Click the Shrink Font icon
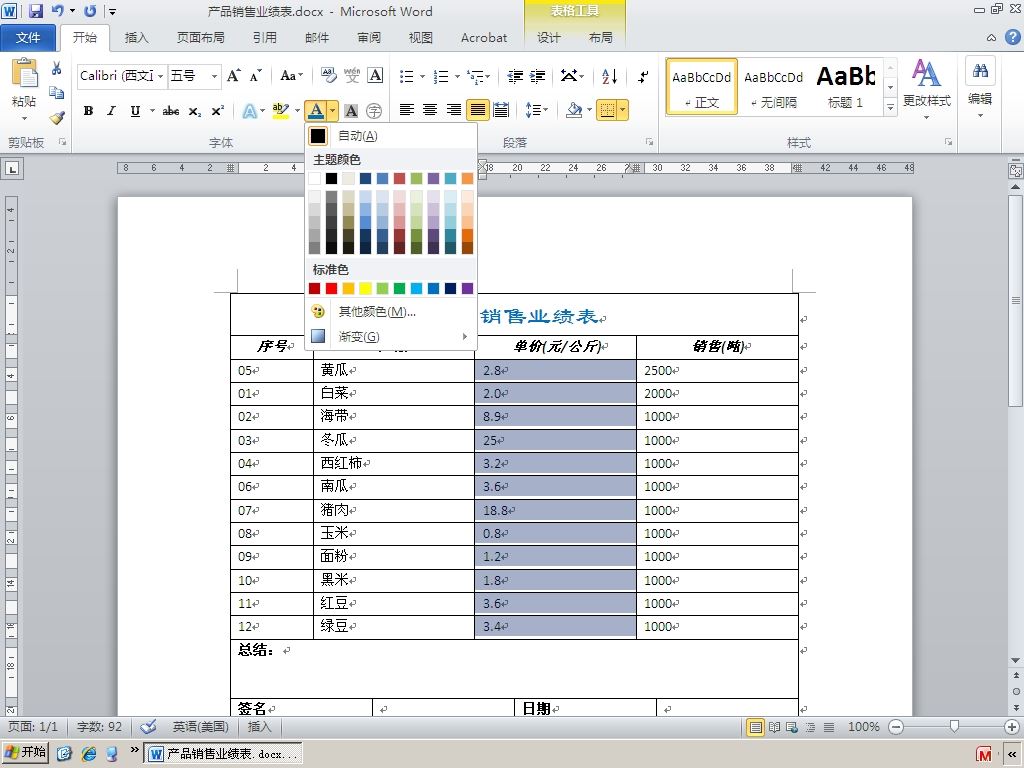 (255, 76)
